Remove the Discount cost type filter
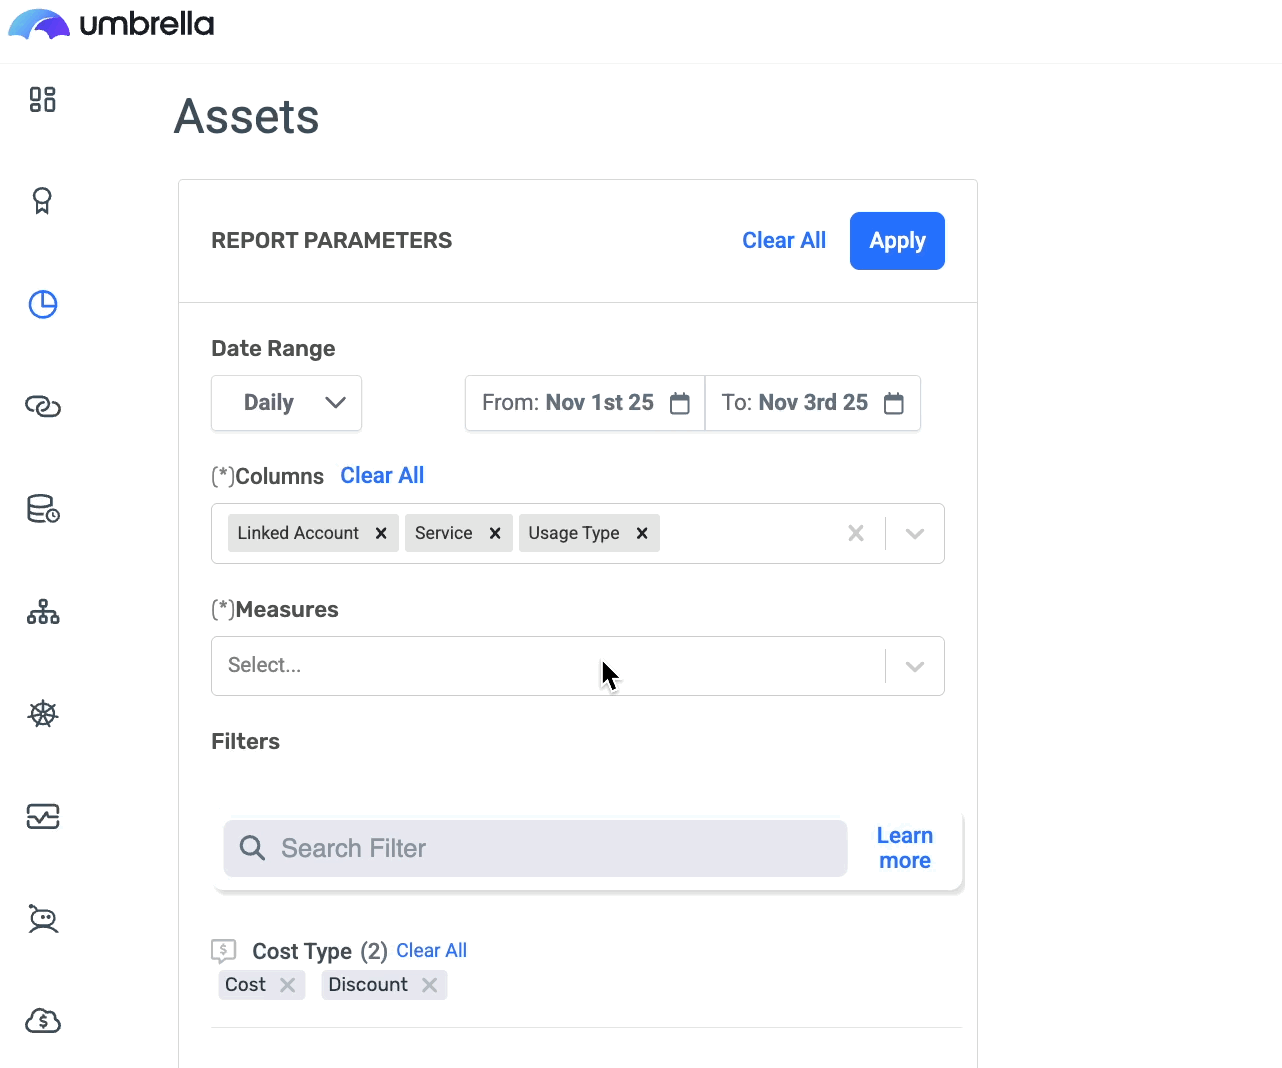This screenshot has height=1068, width=1282. tap(430, 985)
